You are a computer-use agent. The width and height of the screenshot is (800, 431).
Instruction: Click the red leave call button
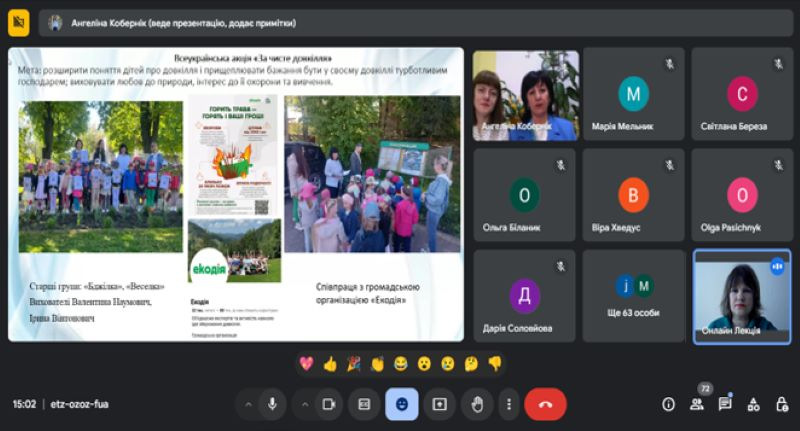(x=545, y=404)
